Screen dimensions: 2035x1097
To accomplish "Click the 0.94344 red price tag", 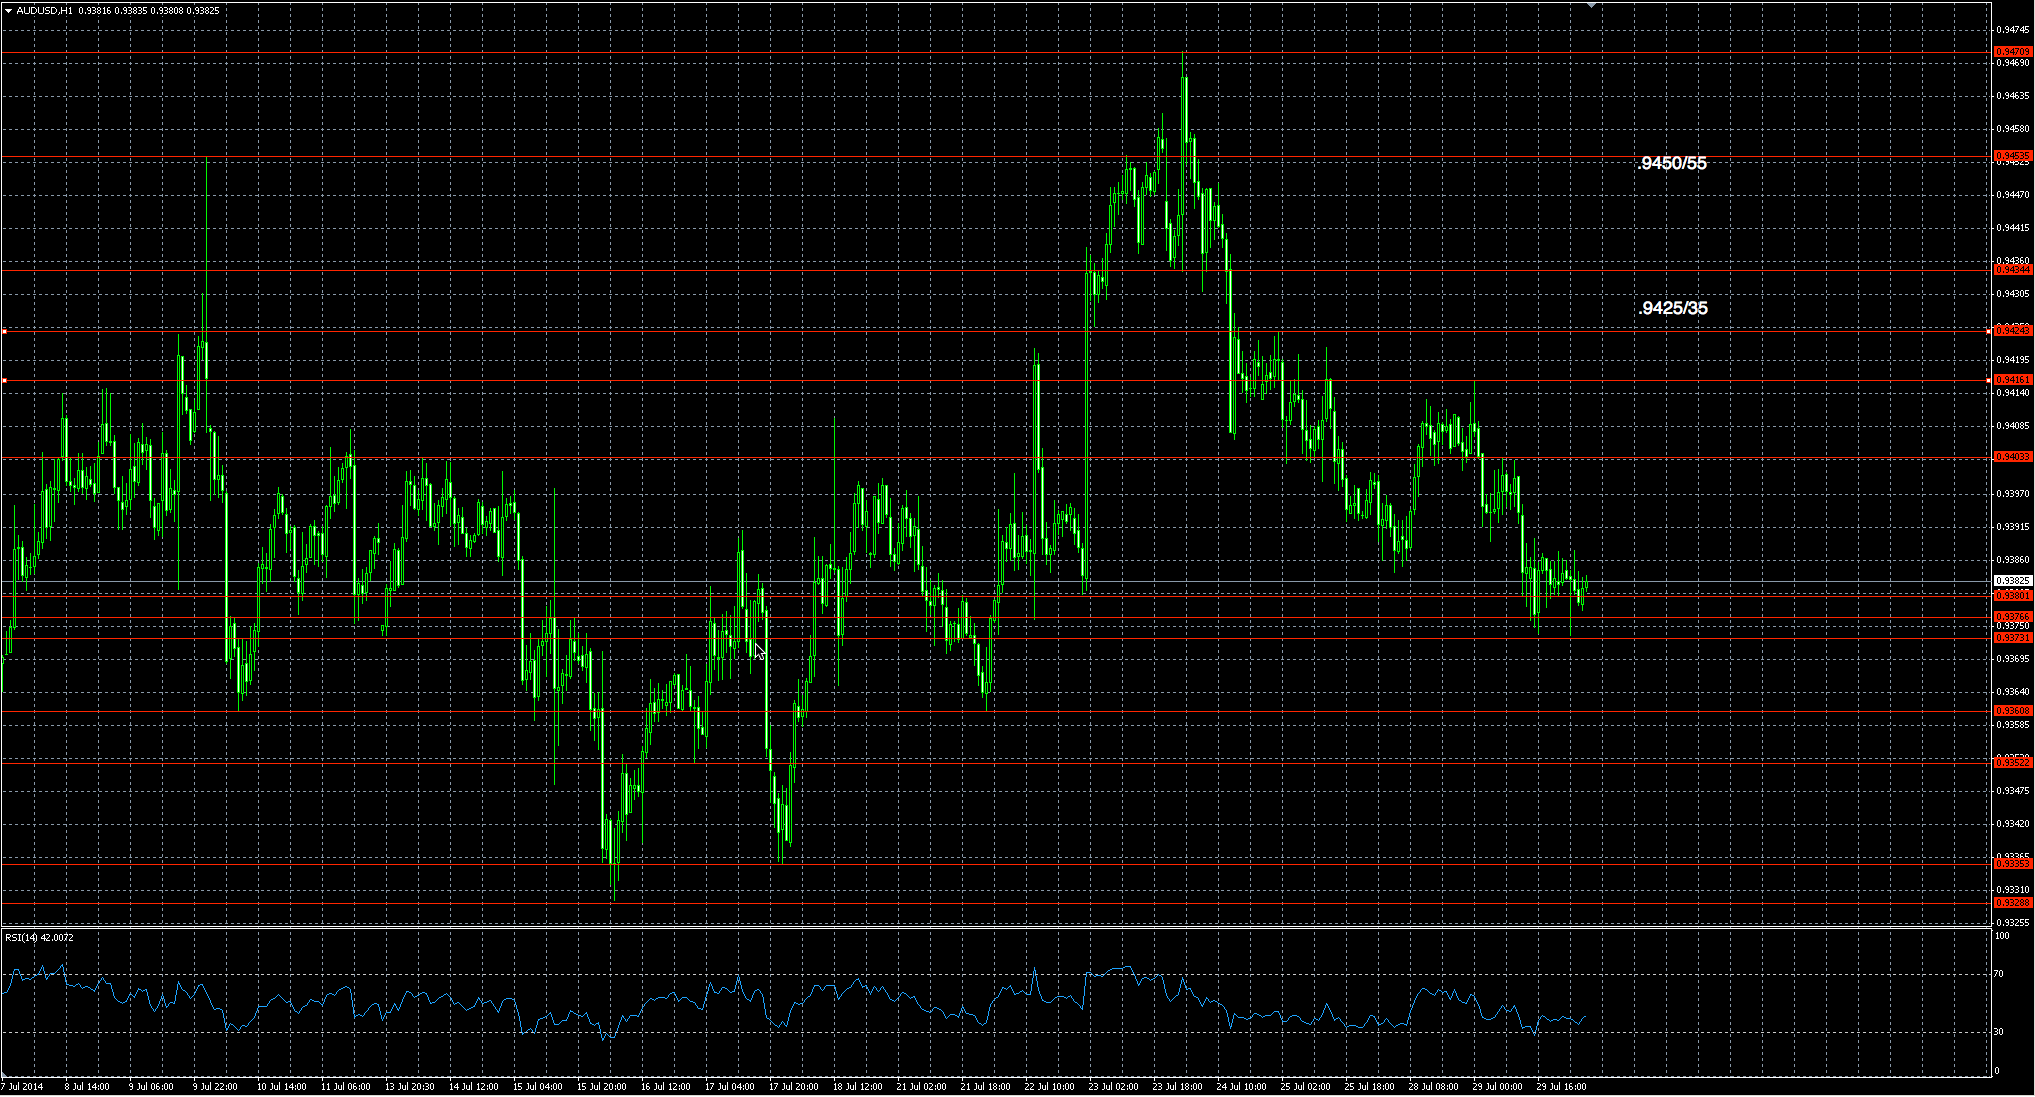I will [2011, 270].
